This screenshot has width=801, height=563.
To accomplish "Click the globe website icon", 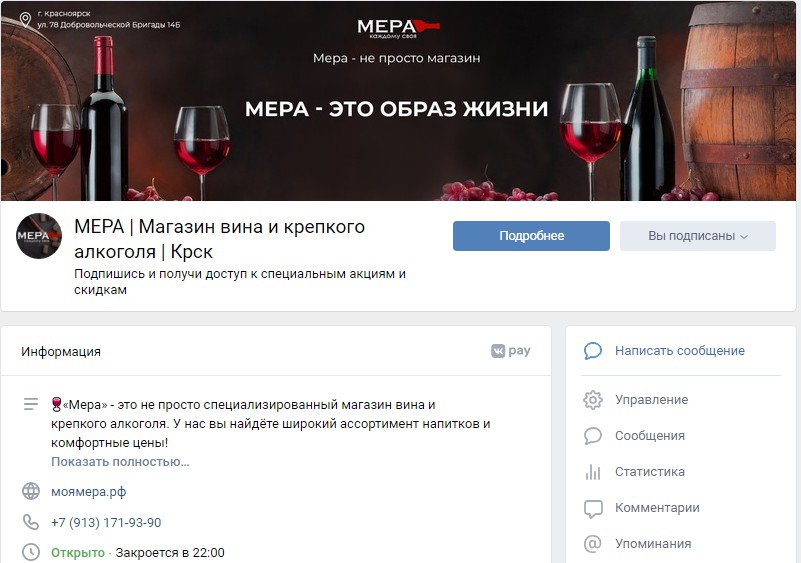I will (31, 491).
